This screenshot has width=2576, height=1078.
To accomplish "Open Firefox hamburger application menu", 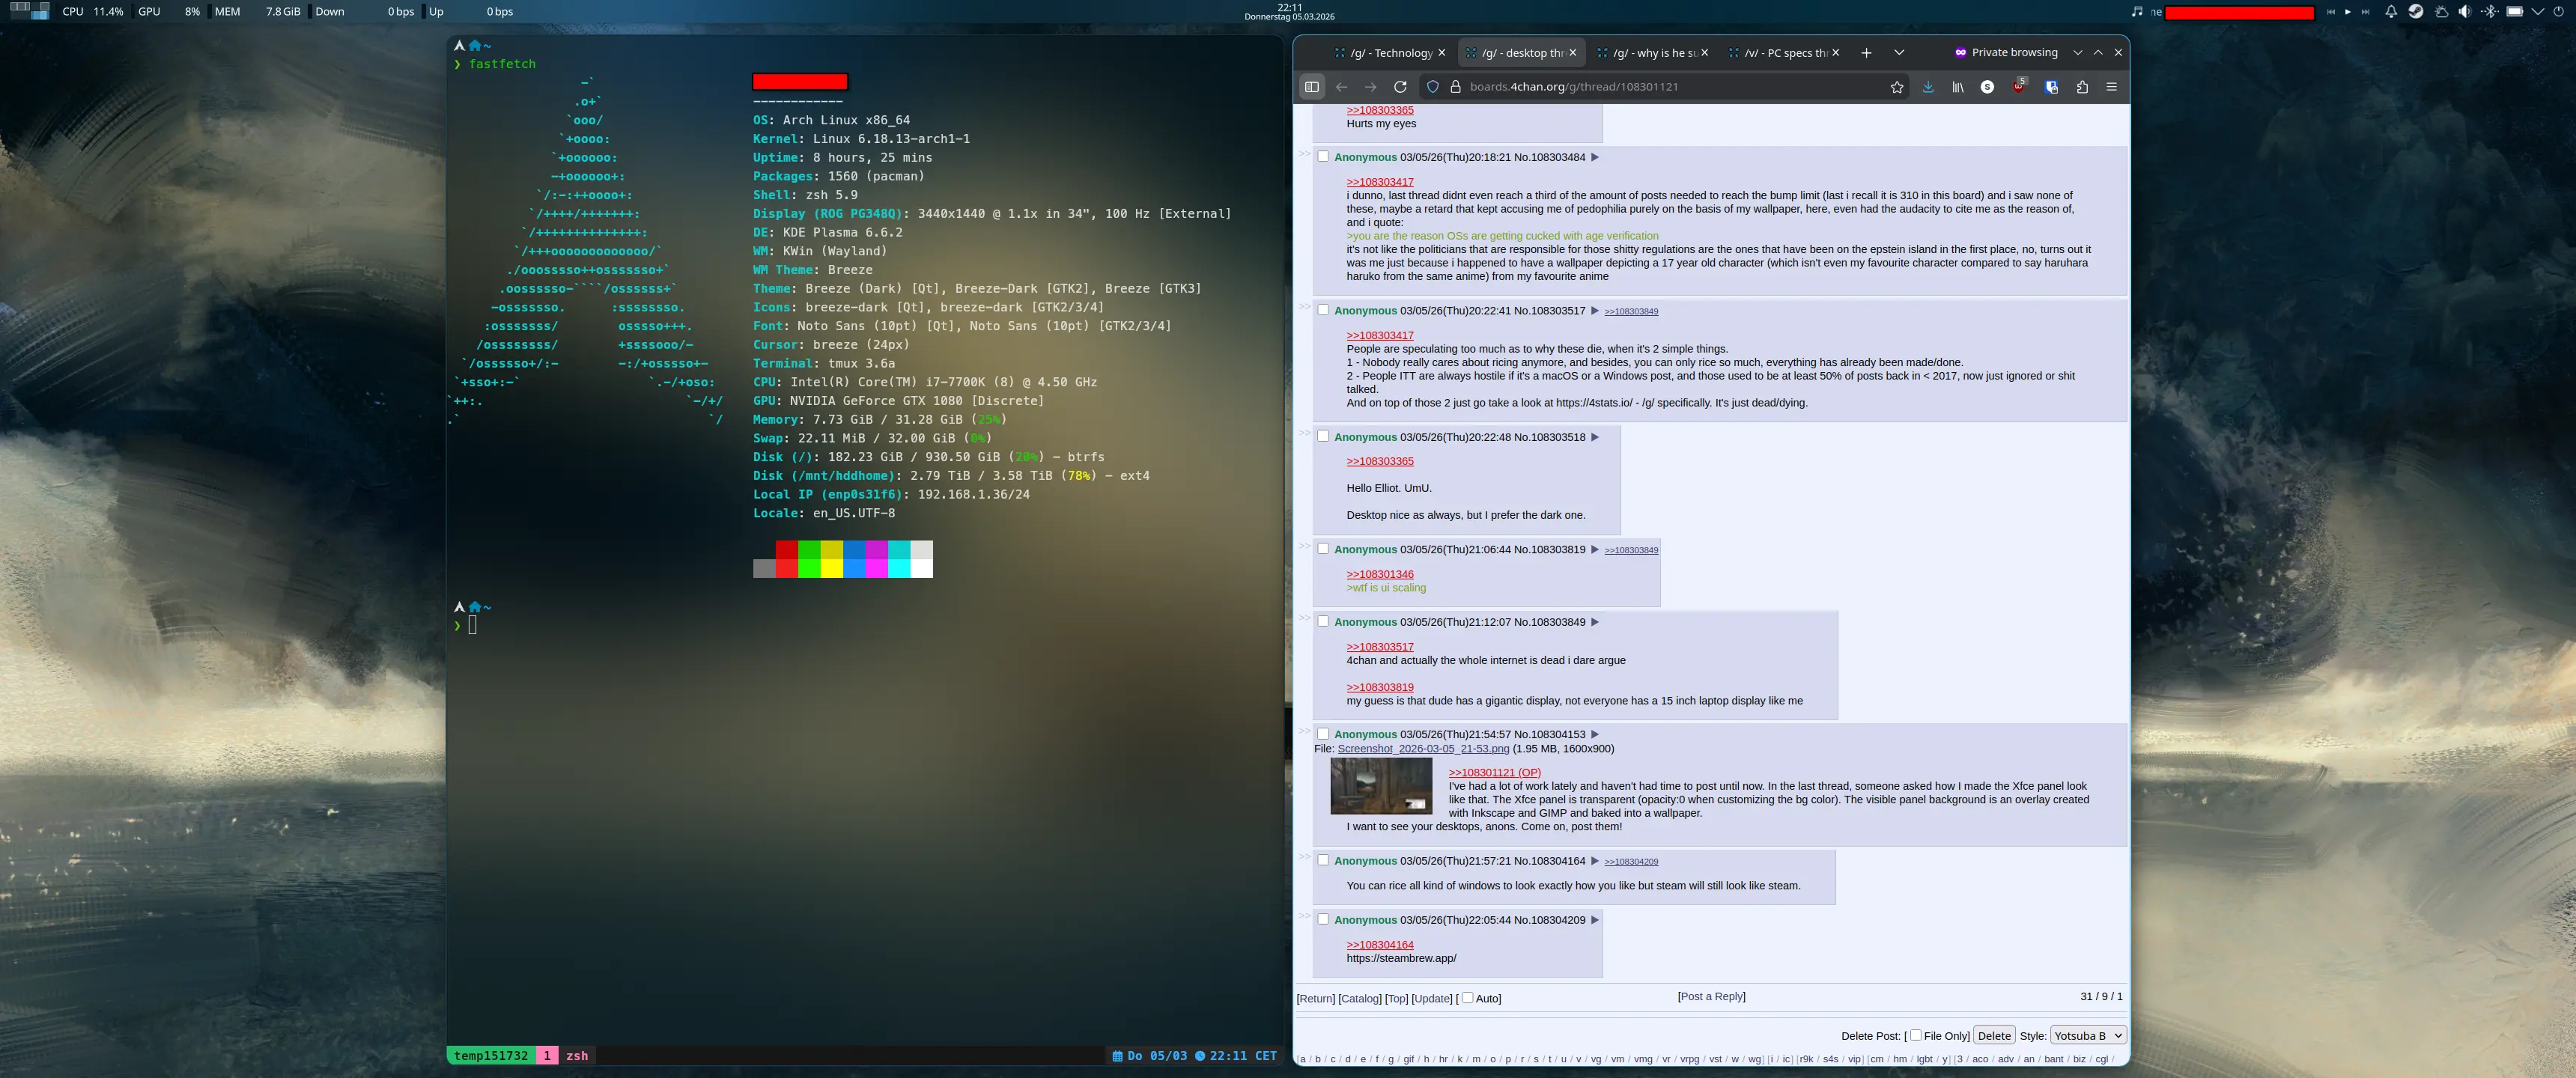I will 2111,87.
